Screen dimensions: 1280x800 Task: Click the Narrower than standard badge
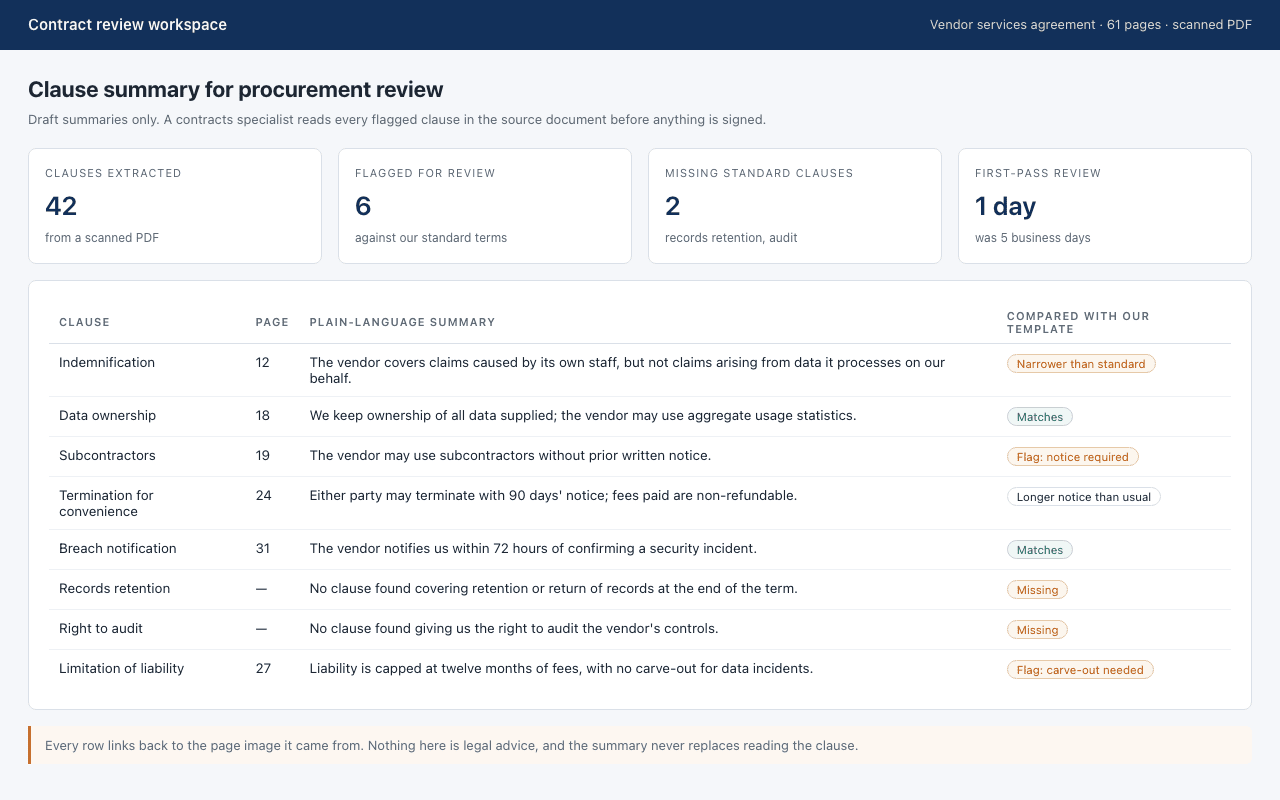tap(1081, 364)
